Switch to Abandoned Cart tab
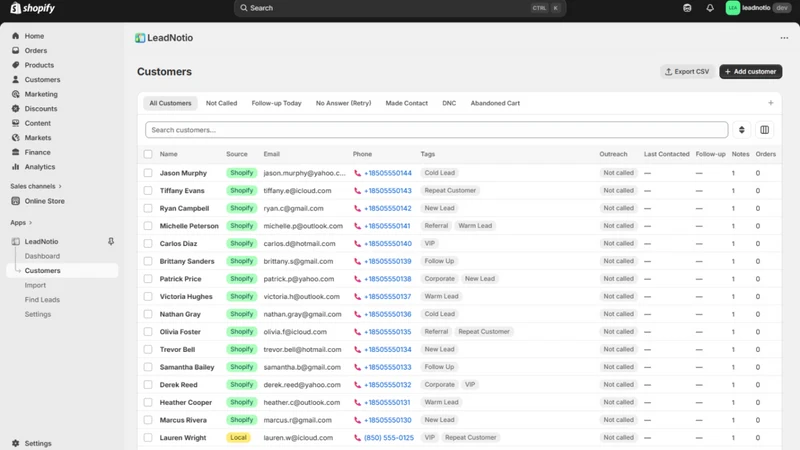This screenshot has height=450, width=800. 495,103
